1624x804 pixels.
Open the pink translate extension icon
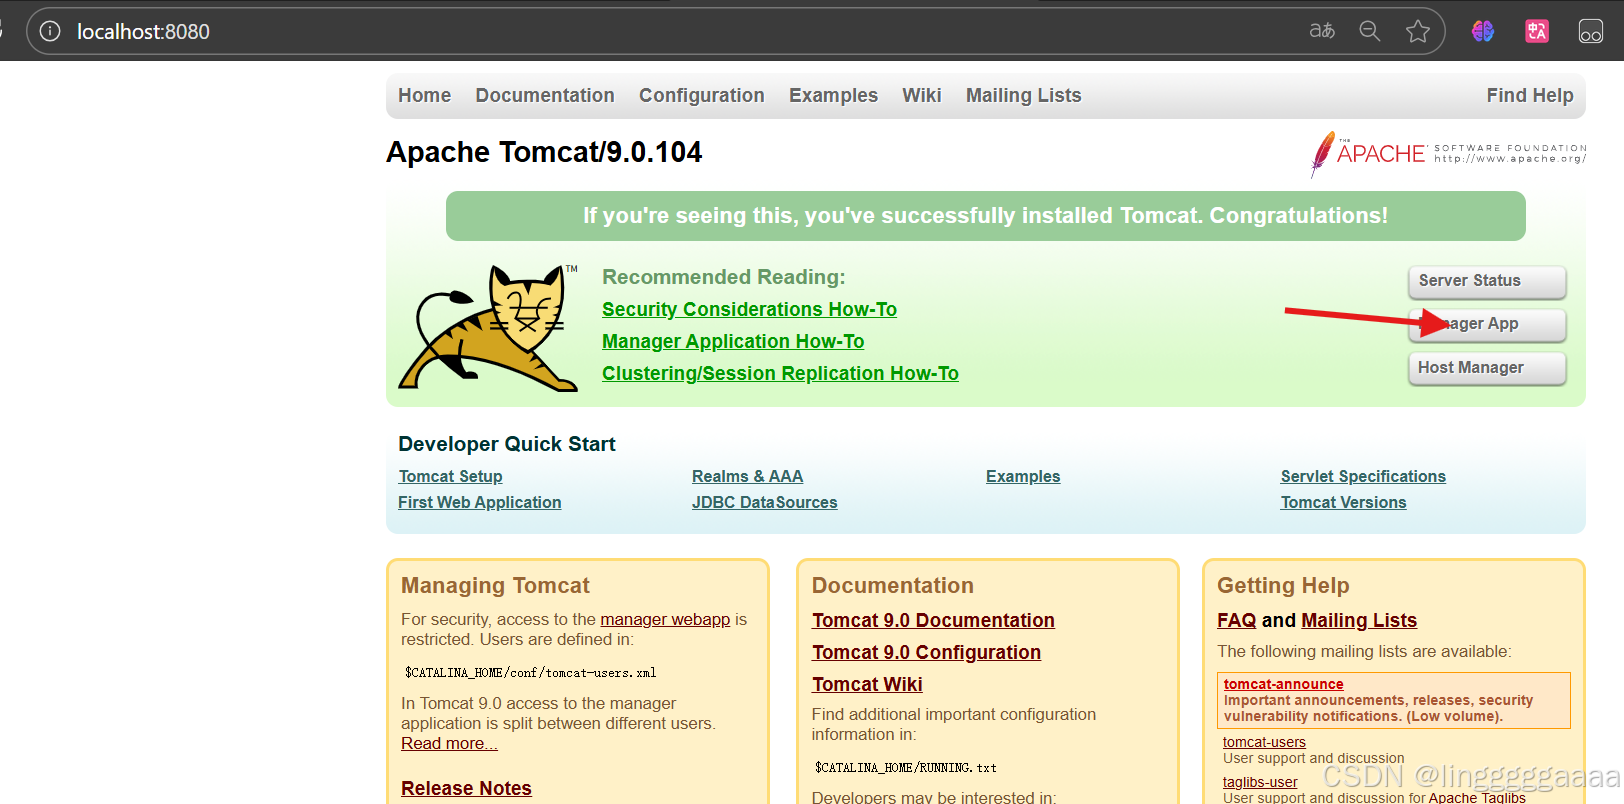pos(1537,31)
